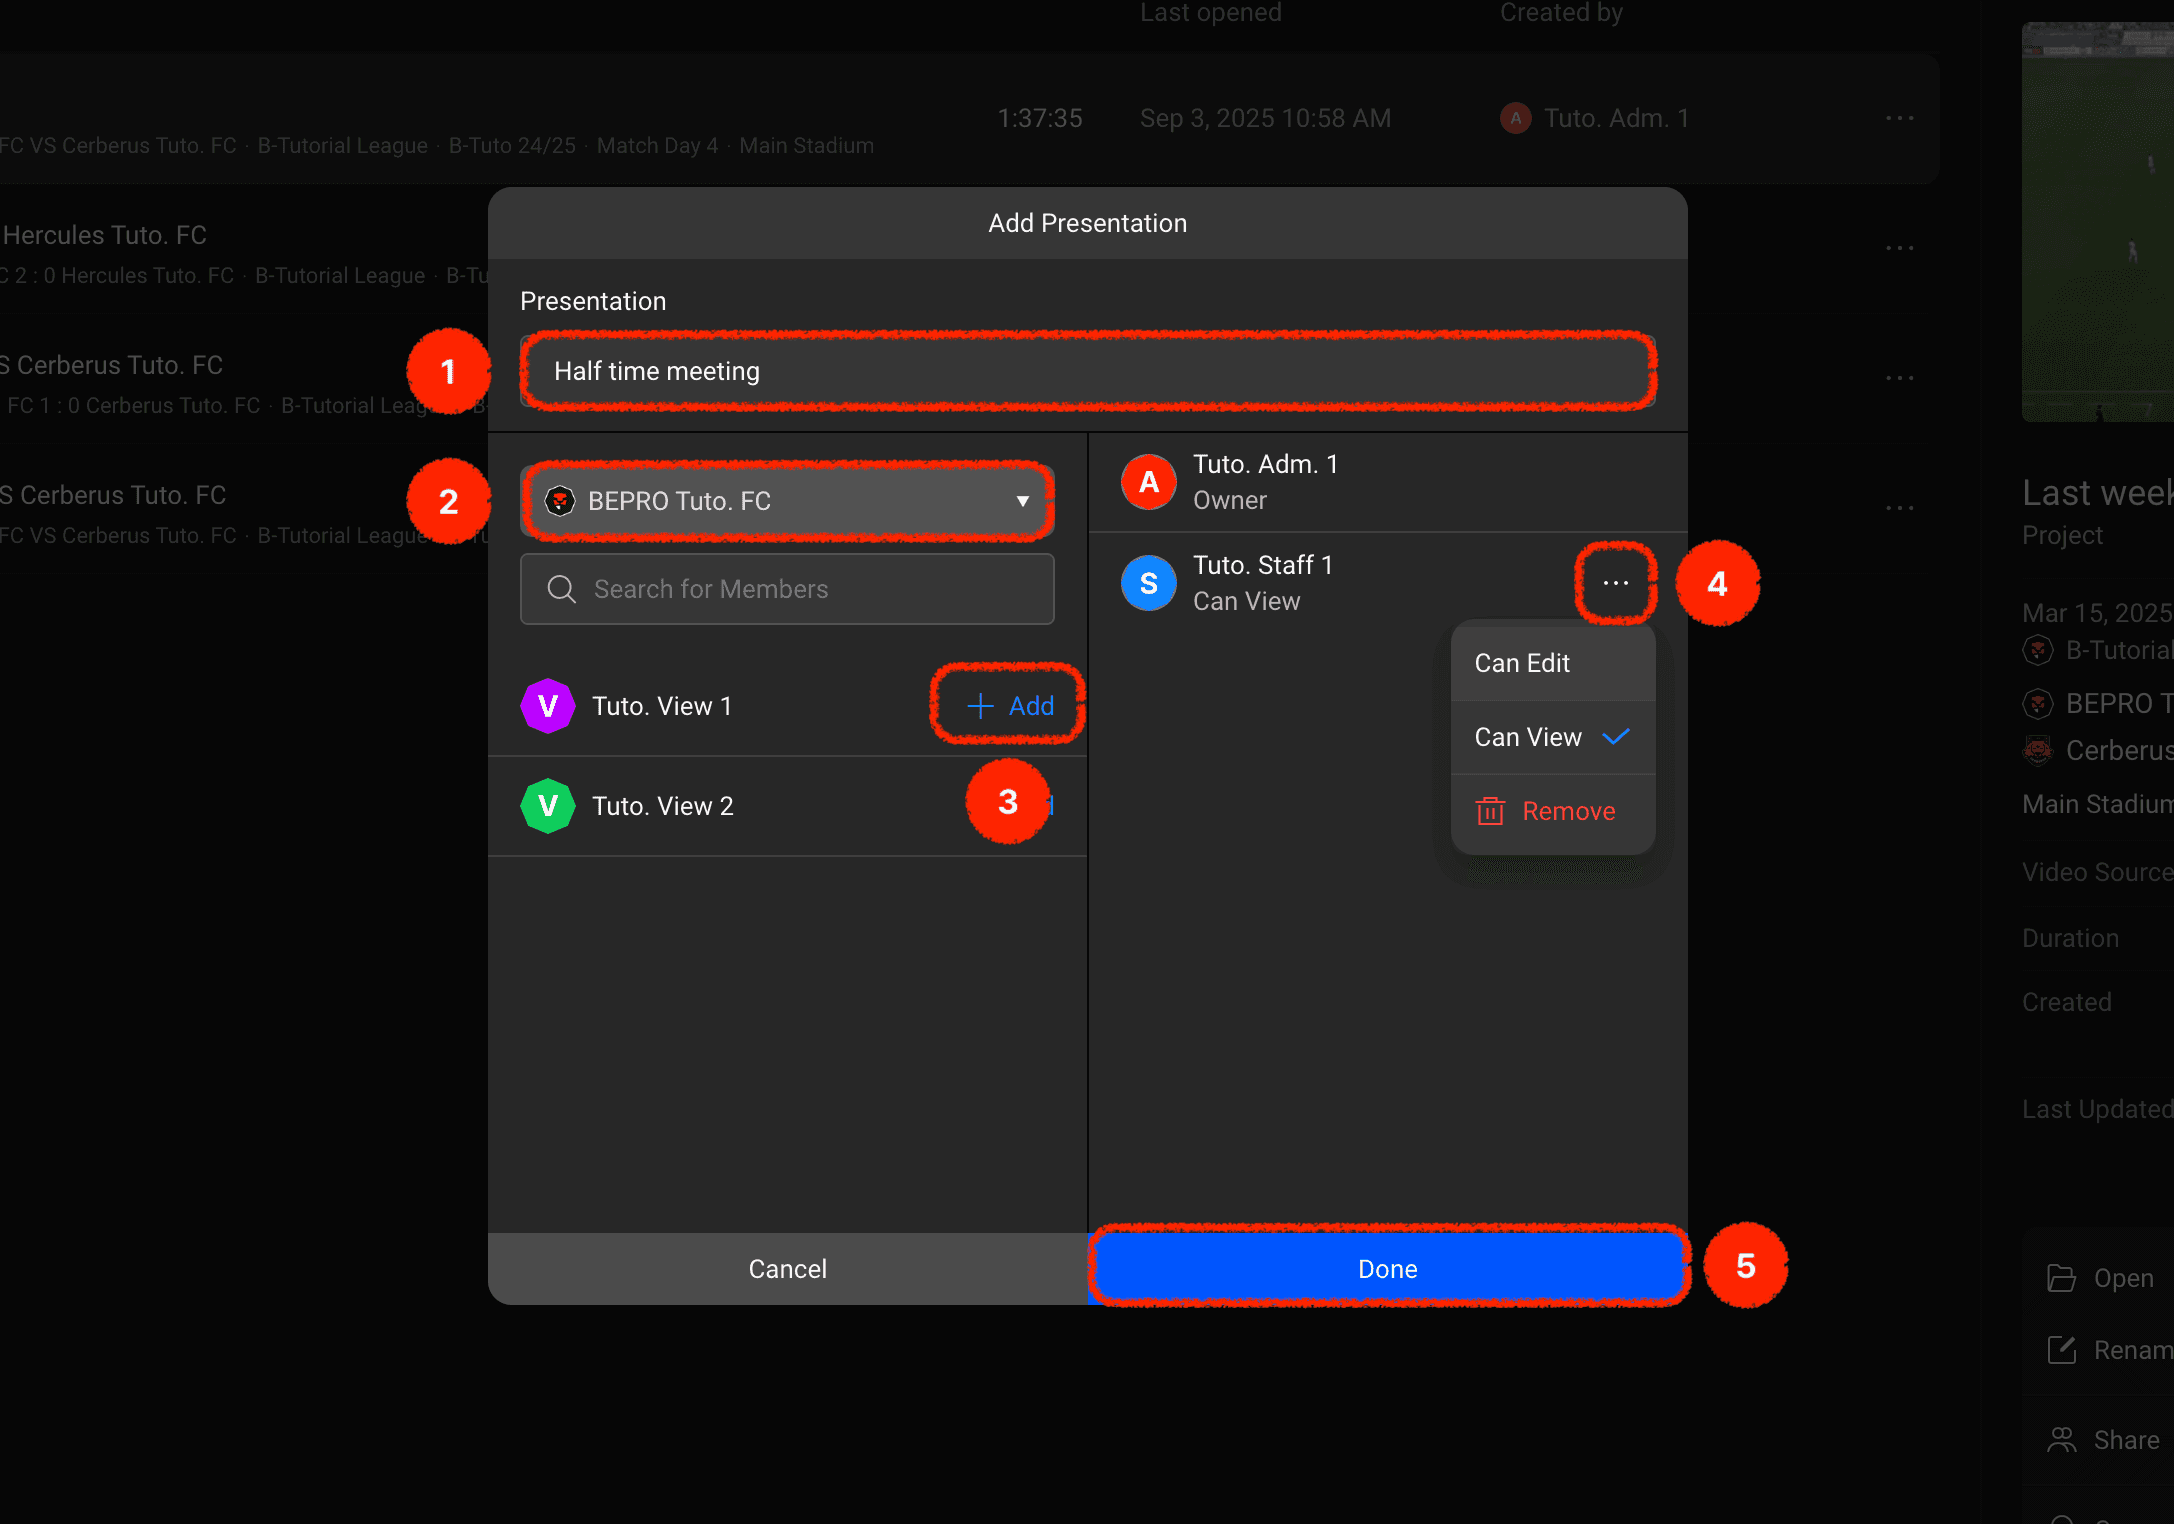Cancel the Add Presentation dialog
2174x1524 pixels.
787,1269
